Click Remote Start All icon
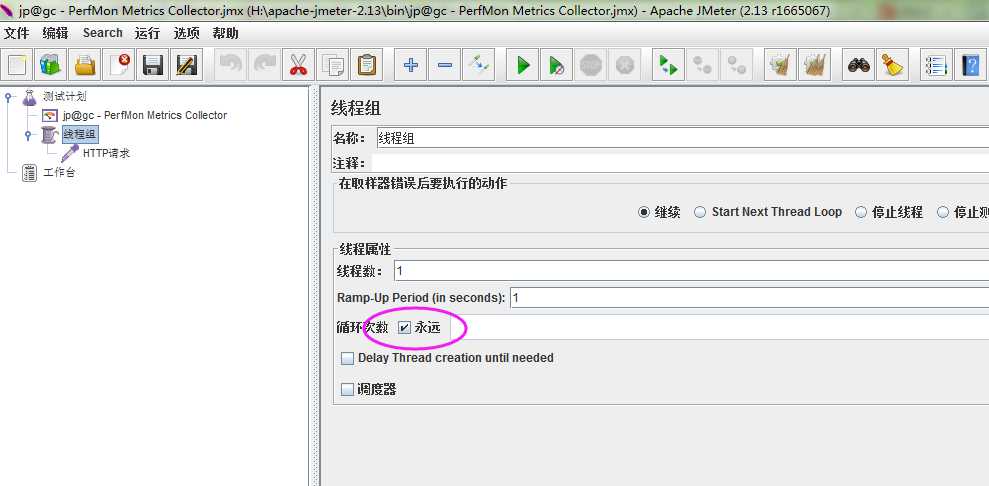This screenshot has height=486, width=989. point(668,65)
